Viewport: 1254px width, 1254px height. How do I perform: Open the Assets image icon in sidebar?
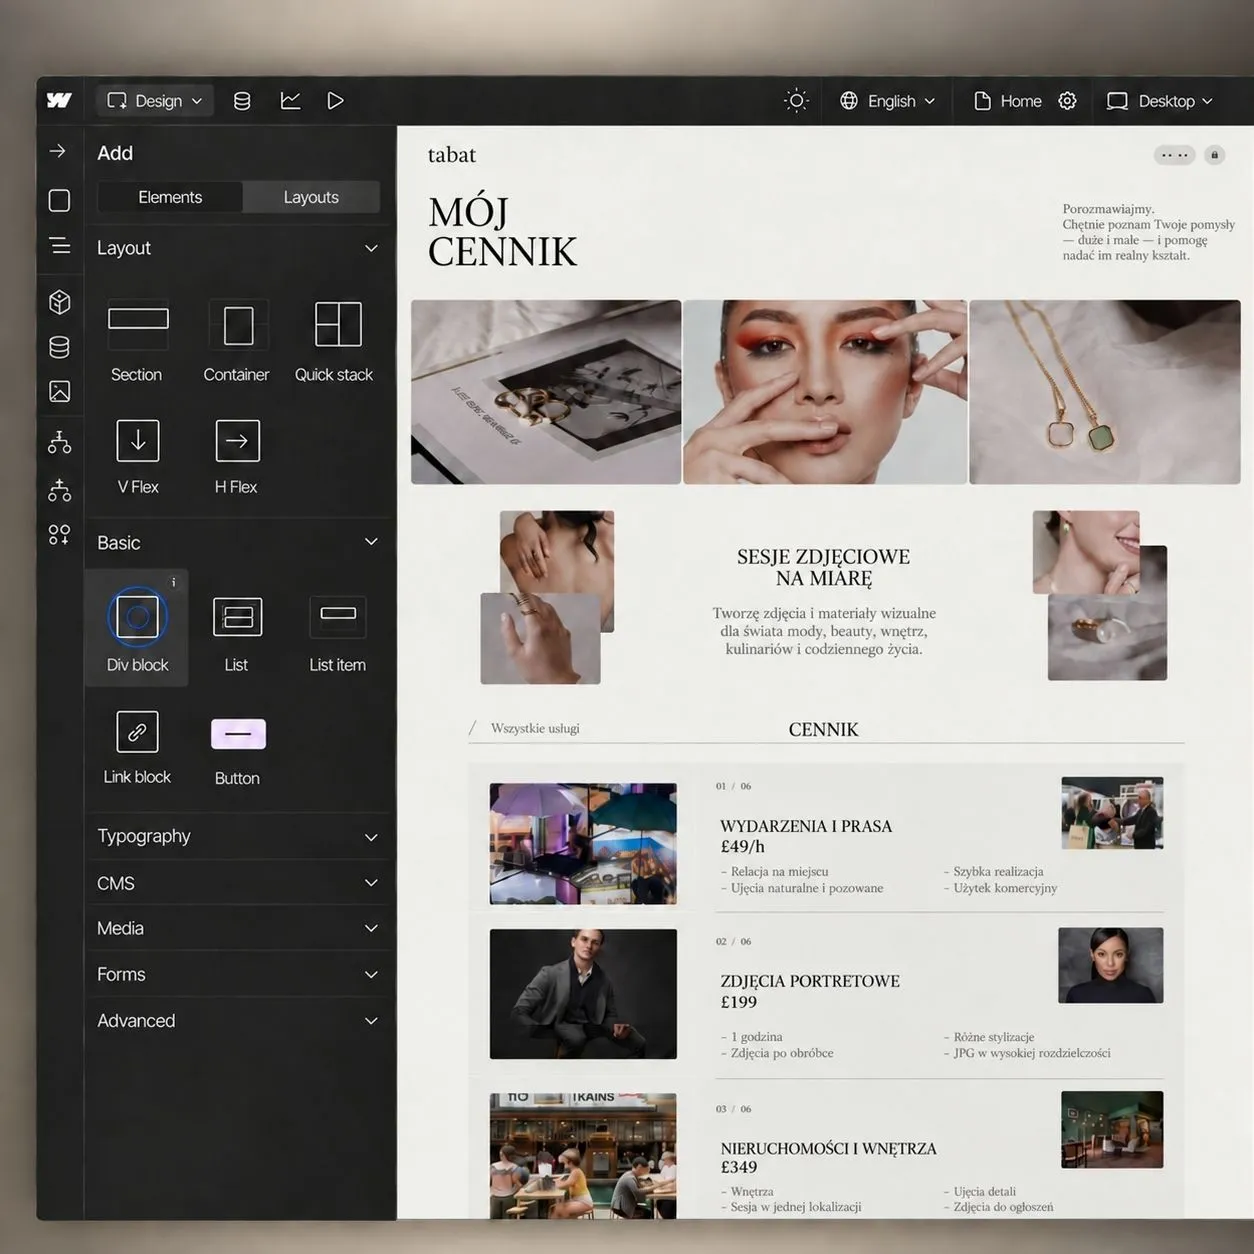point(60,391)
